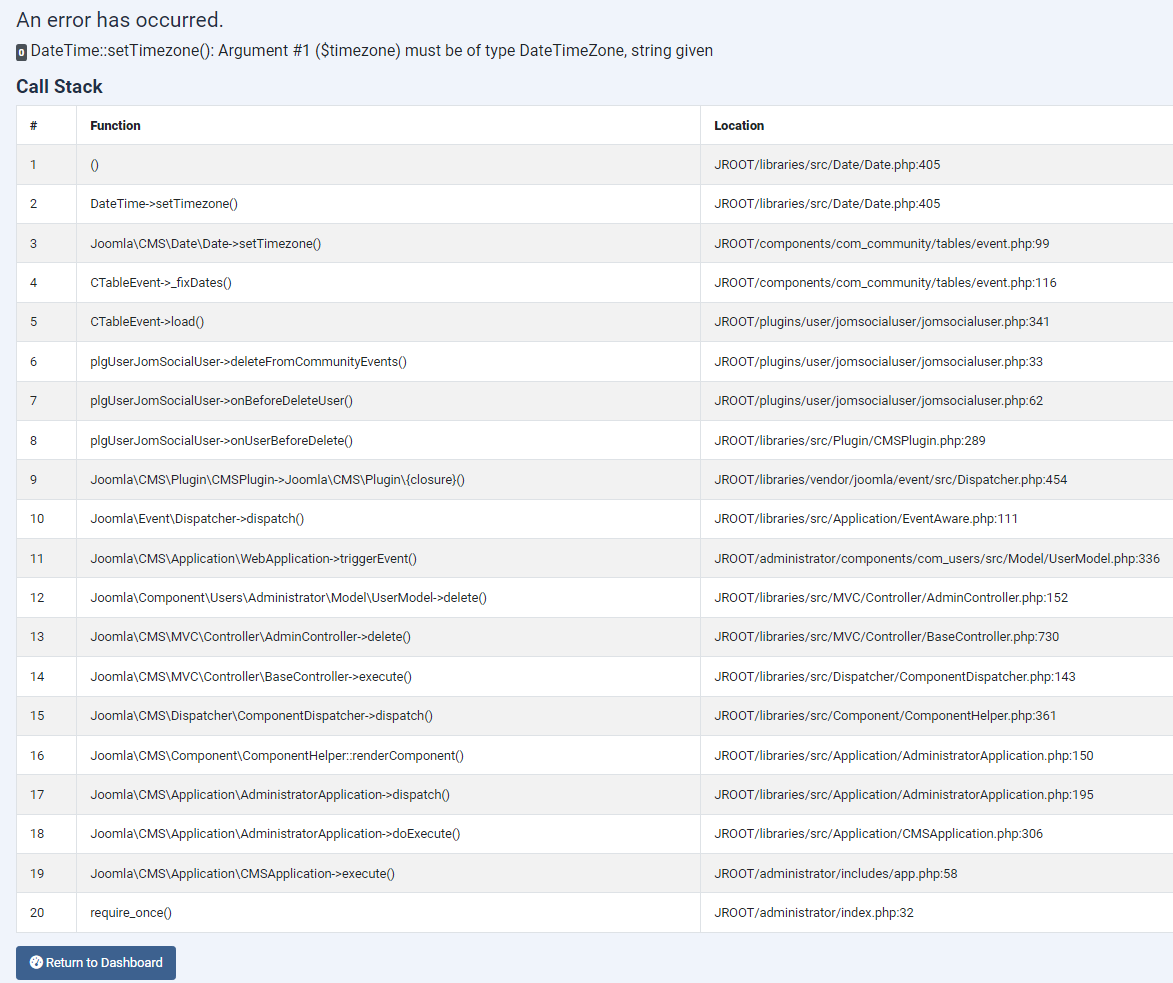1173x983 pixels.
Task: Click the UserModel->delete() function in row 12
Action: pyautogui.click(x=288, y=598)
